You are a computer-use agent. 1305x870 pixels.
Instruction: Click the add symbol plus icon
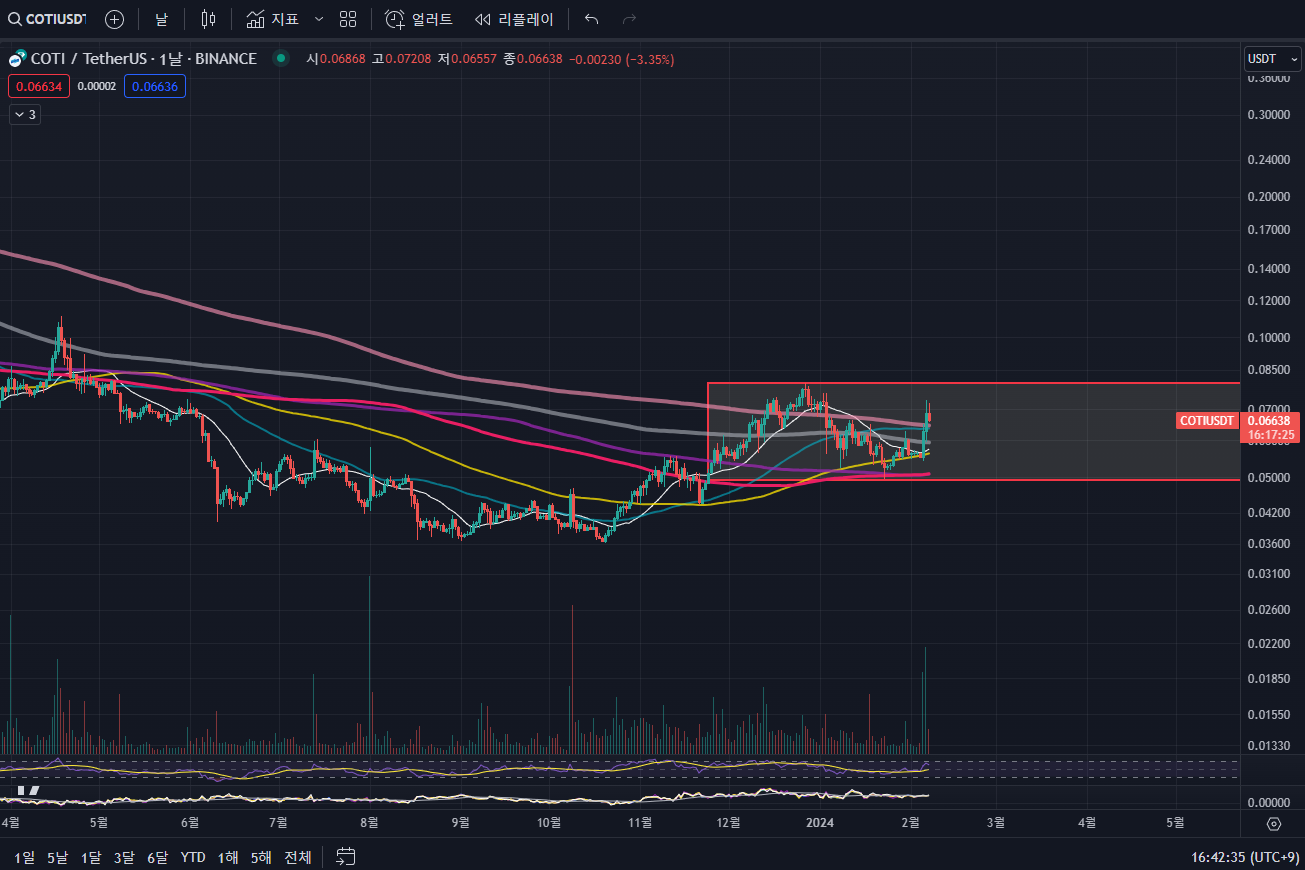tap(115, 19)
